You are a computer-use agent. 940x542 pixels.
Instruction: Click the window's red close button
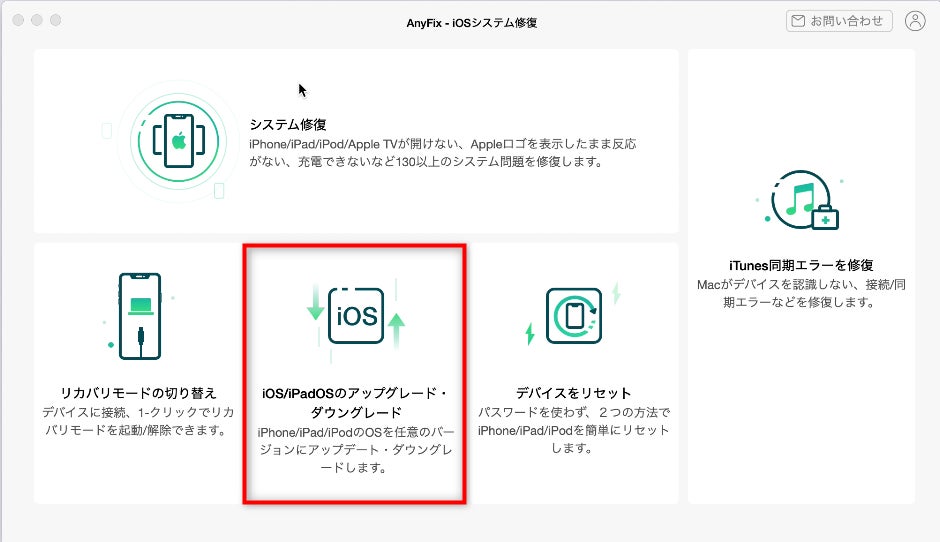point(18,20)
